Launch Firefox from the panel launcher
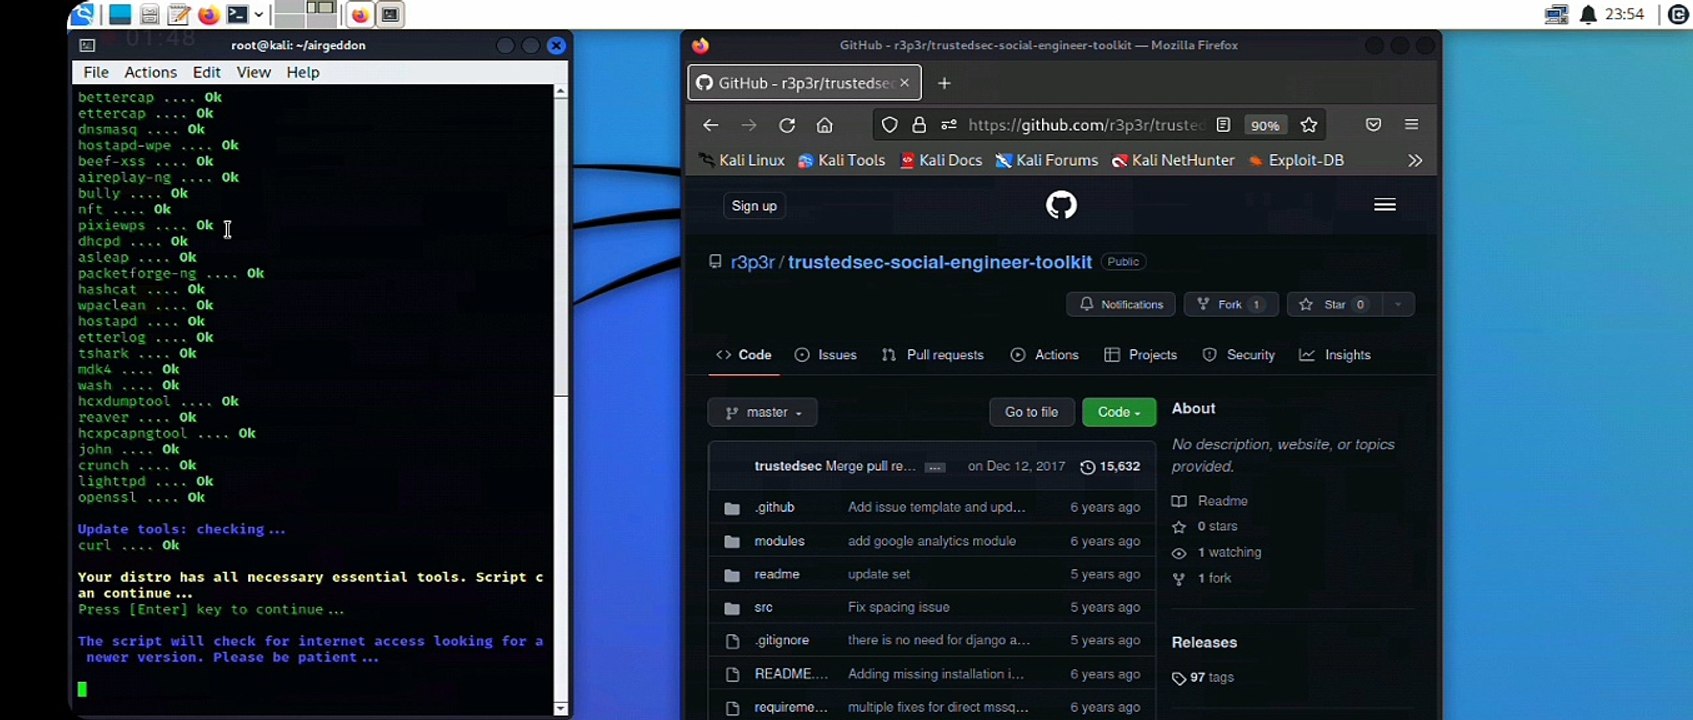The image size is (1693, 720). pyautogui.click(x=208, y=14)
